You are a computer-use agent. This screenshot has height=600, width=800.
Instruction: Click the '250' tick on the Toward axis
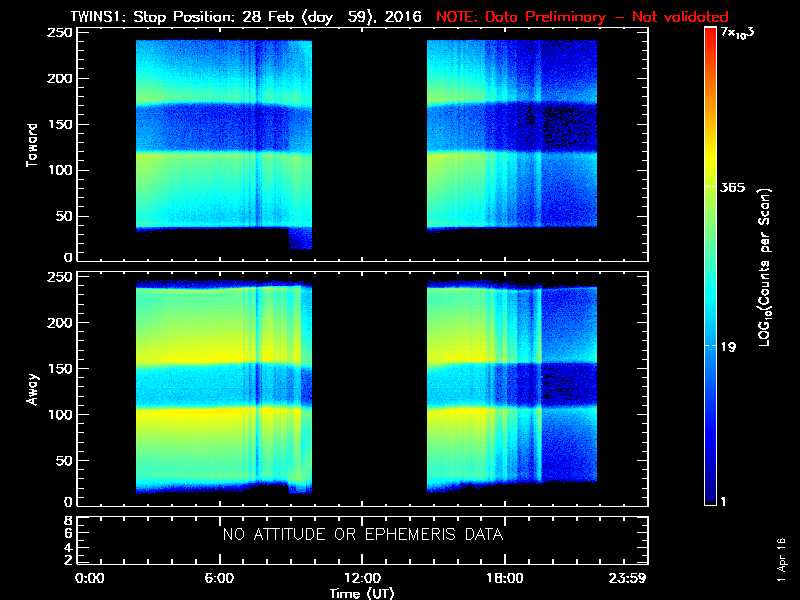point(60,33)
